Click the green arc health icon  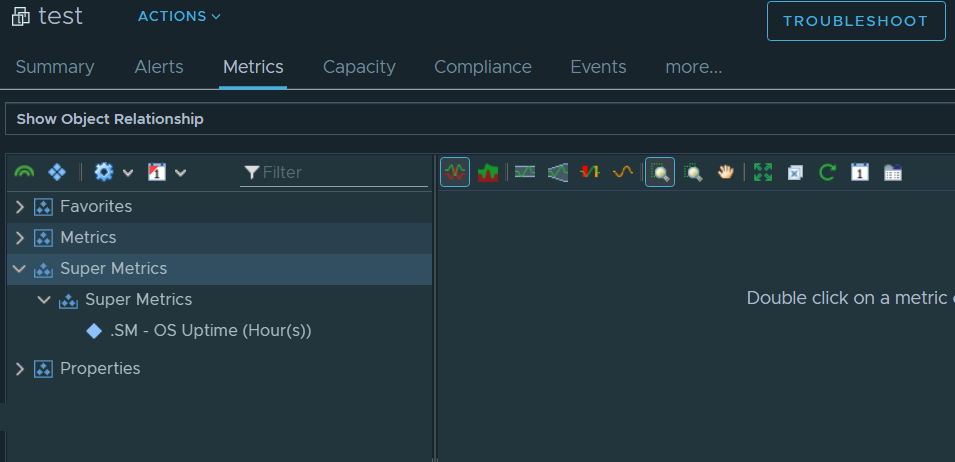pyautogui.click(x=24, y=172)
